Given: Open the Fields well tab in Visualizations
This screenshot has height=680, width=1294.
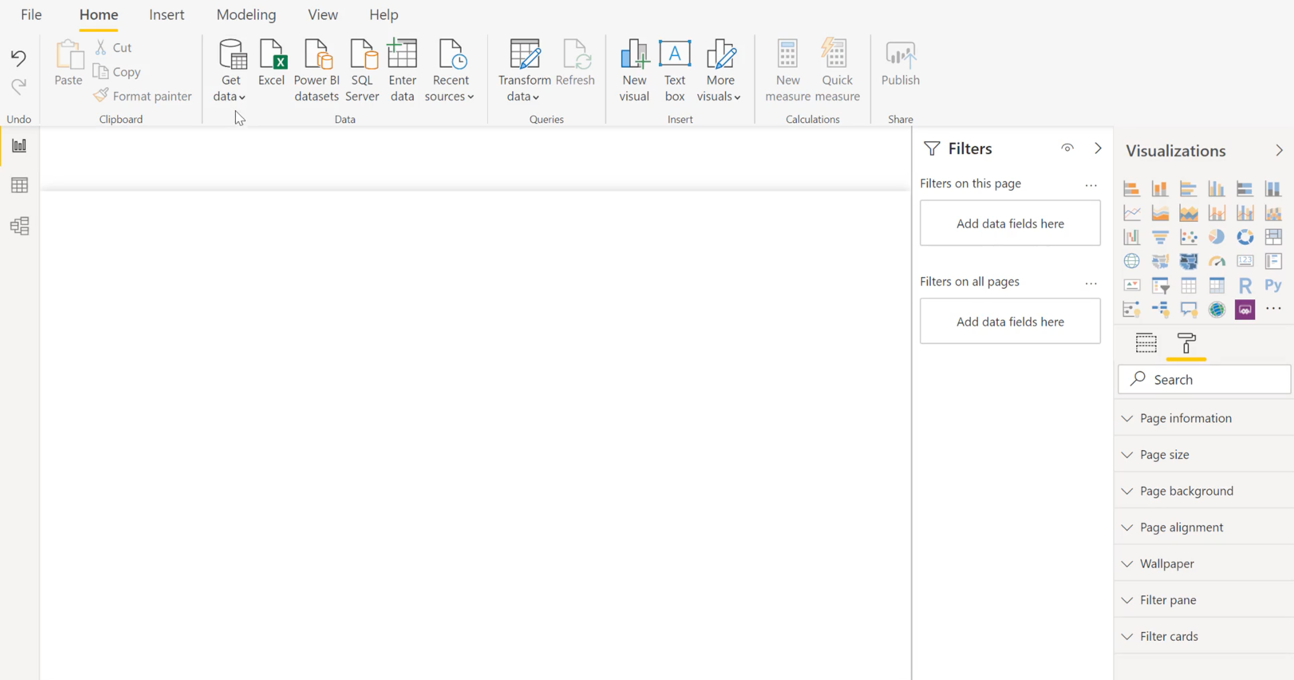Looking at the screenshot, I should [1146, 343].
